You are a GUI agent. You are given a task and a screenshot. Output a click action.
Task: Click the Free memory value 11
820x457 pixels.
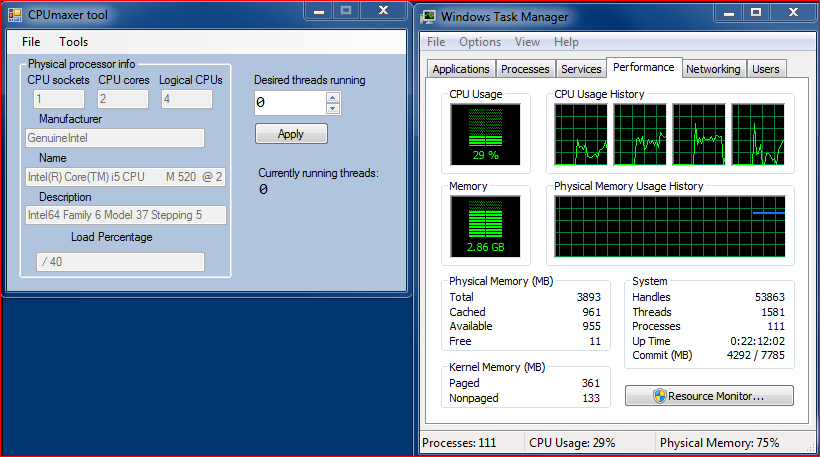click(x=595, y=341)
